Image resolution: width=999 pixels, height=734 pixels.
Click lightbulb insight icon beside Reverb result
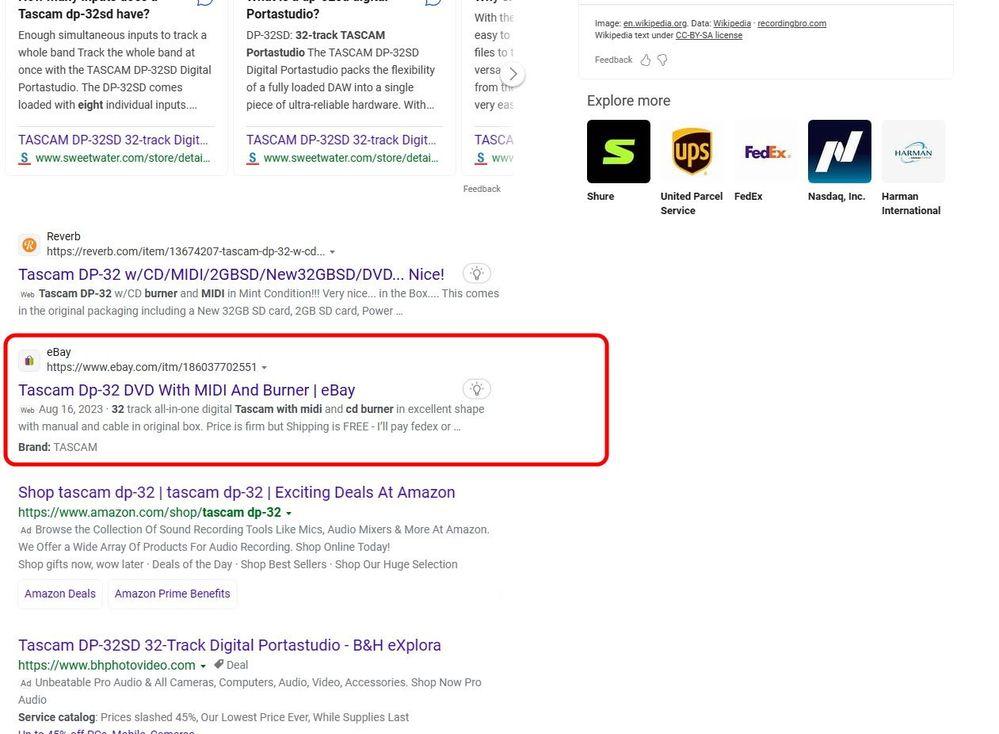[477, 273]
